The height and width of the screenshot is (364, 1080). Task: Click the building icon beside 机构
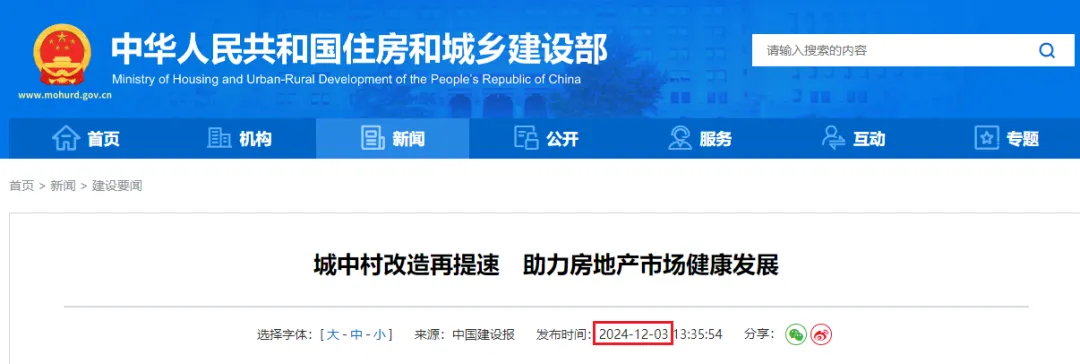[219, 139]
